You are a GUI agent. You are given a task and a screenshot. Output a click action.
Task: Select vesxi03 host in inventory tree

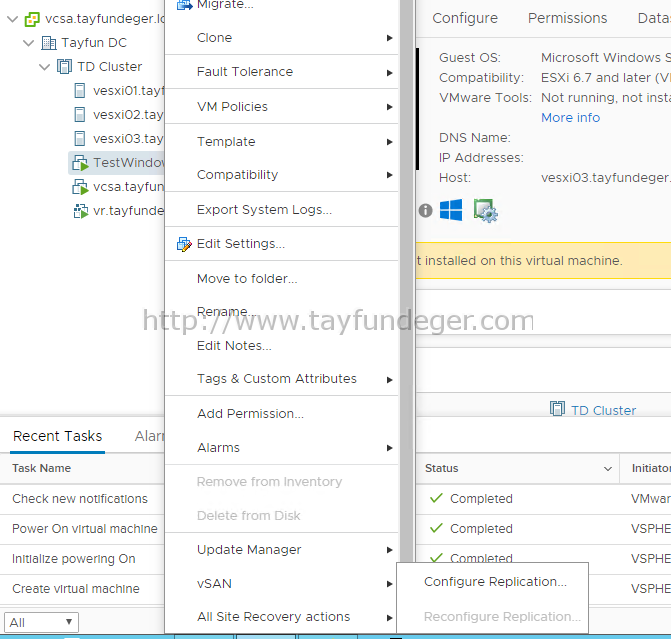[x=128, y=139]
